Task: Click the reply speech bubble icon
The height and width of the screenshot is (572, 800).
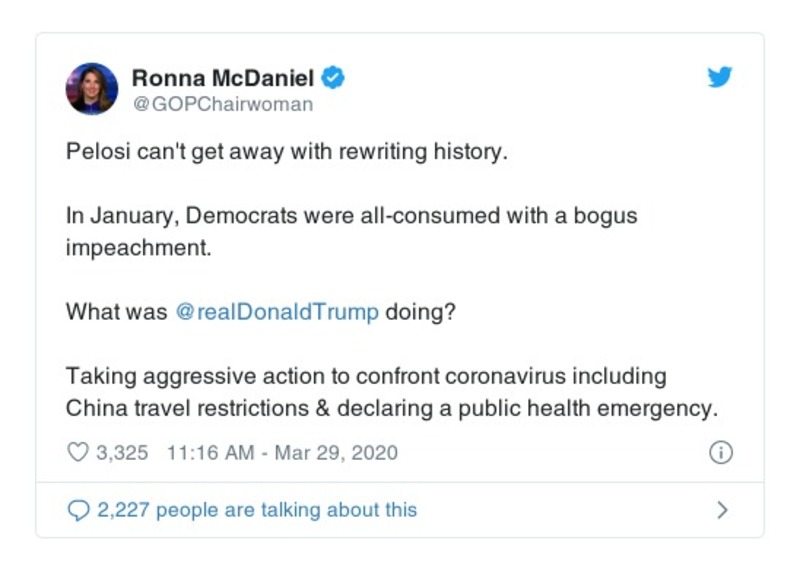Action: 77,510
